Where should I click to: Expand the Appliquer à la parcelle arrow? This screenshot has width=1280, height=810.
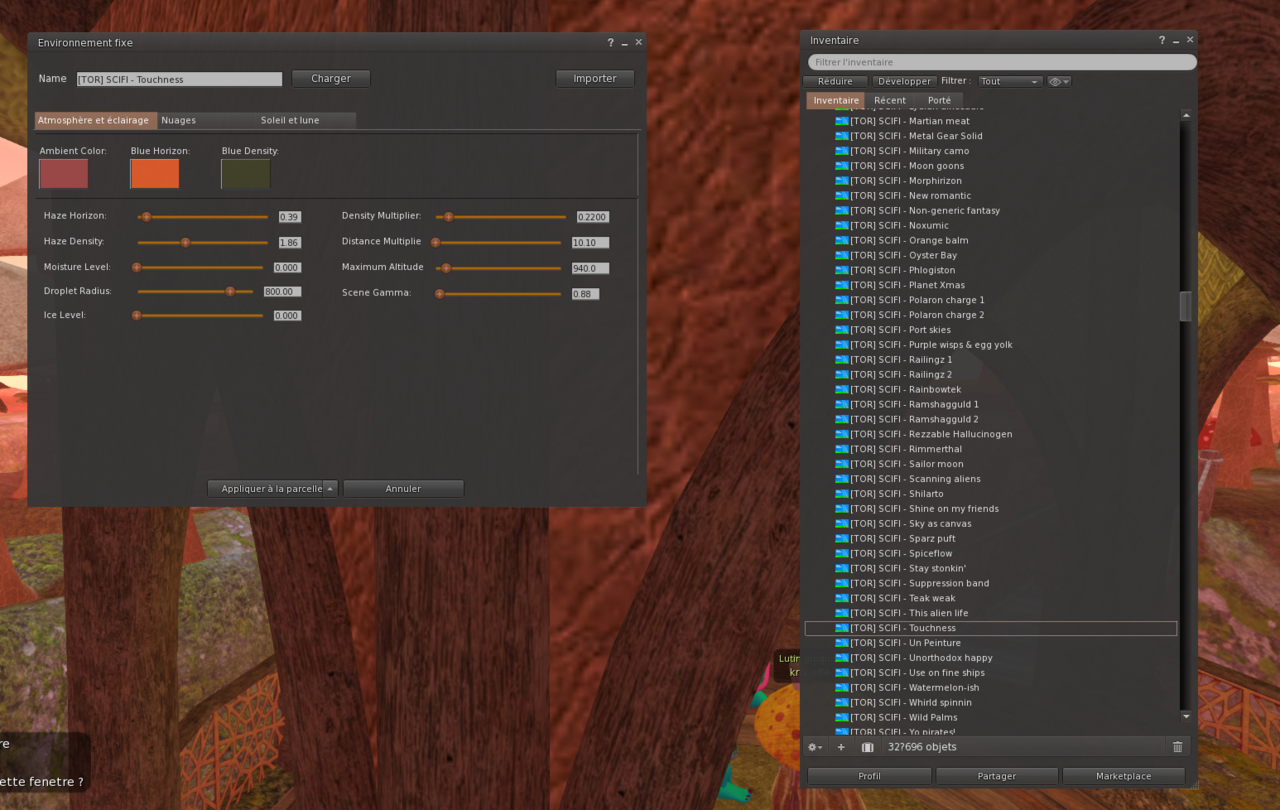click(x=330, y=489)
